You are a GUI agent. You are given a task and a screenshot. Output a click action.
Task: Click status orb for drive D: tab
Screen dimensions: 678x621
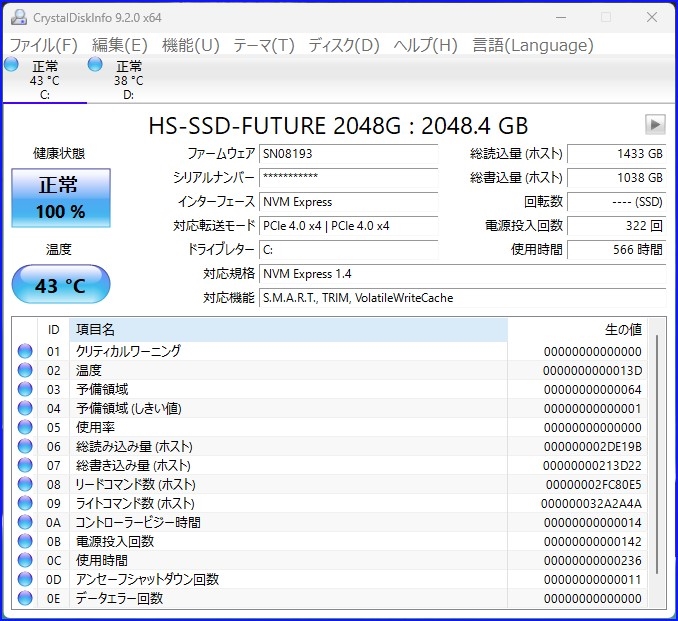point(95,65)
